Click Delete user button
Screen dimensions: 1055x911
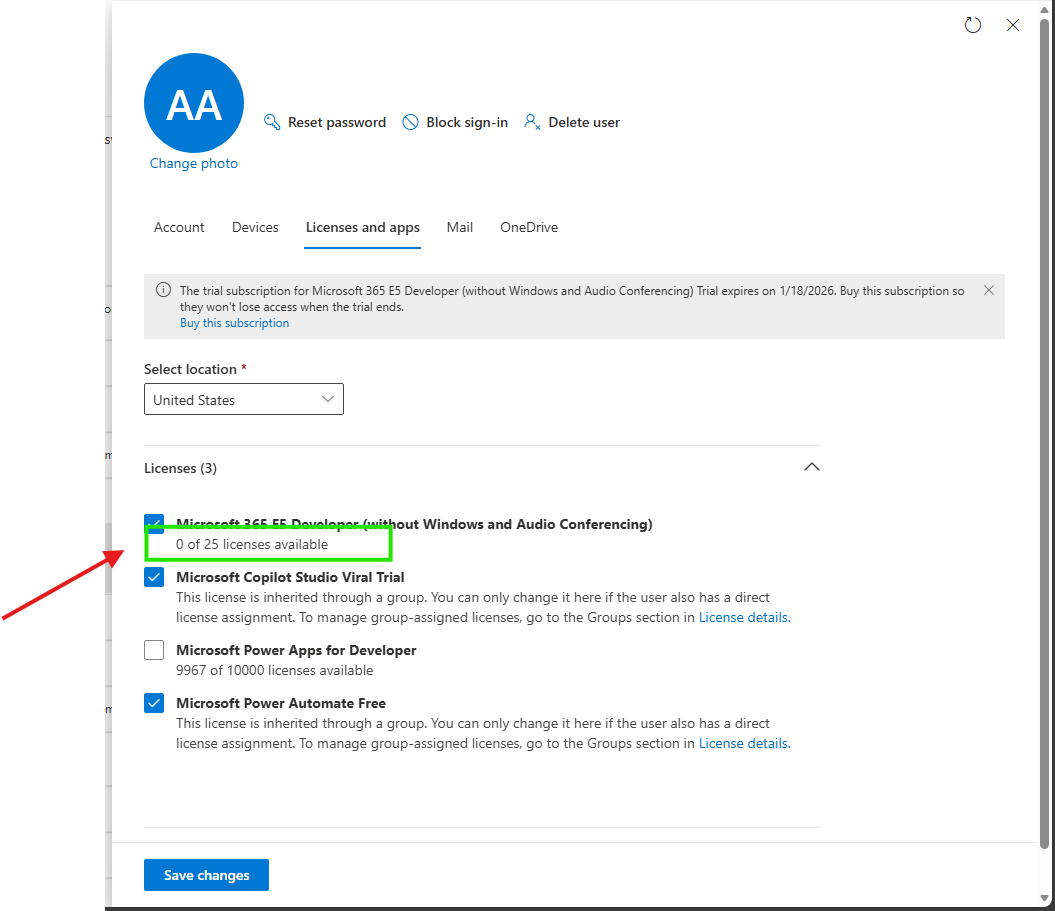(572, 122)
